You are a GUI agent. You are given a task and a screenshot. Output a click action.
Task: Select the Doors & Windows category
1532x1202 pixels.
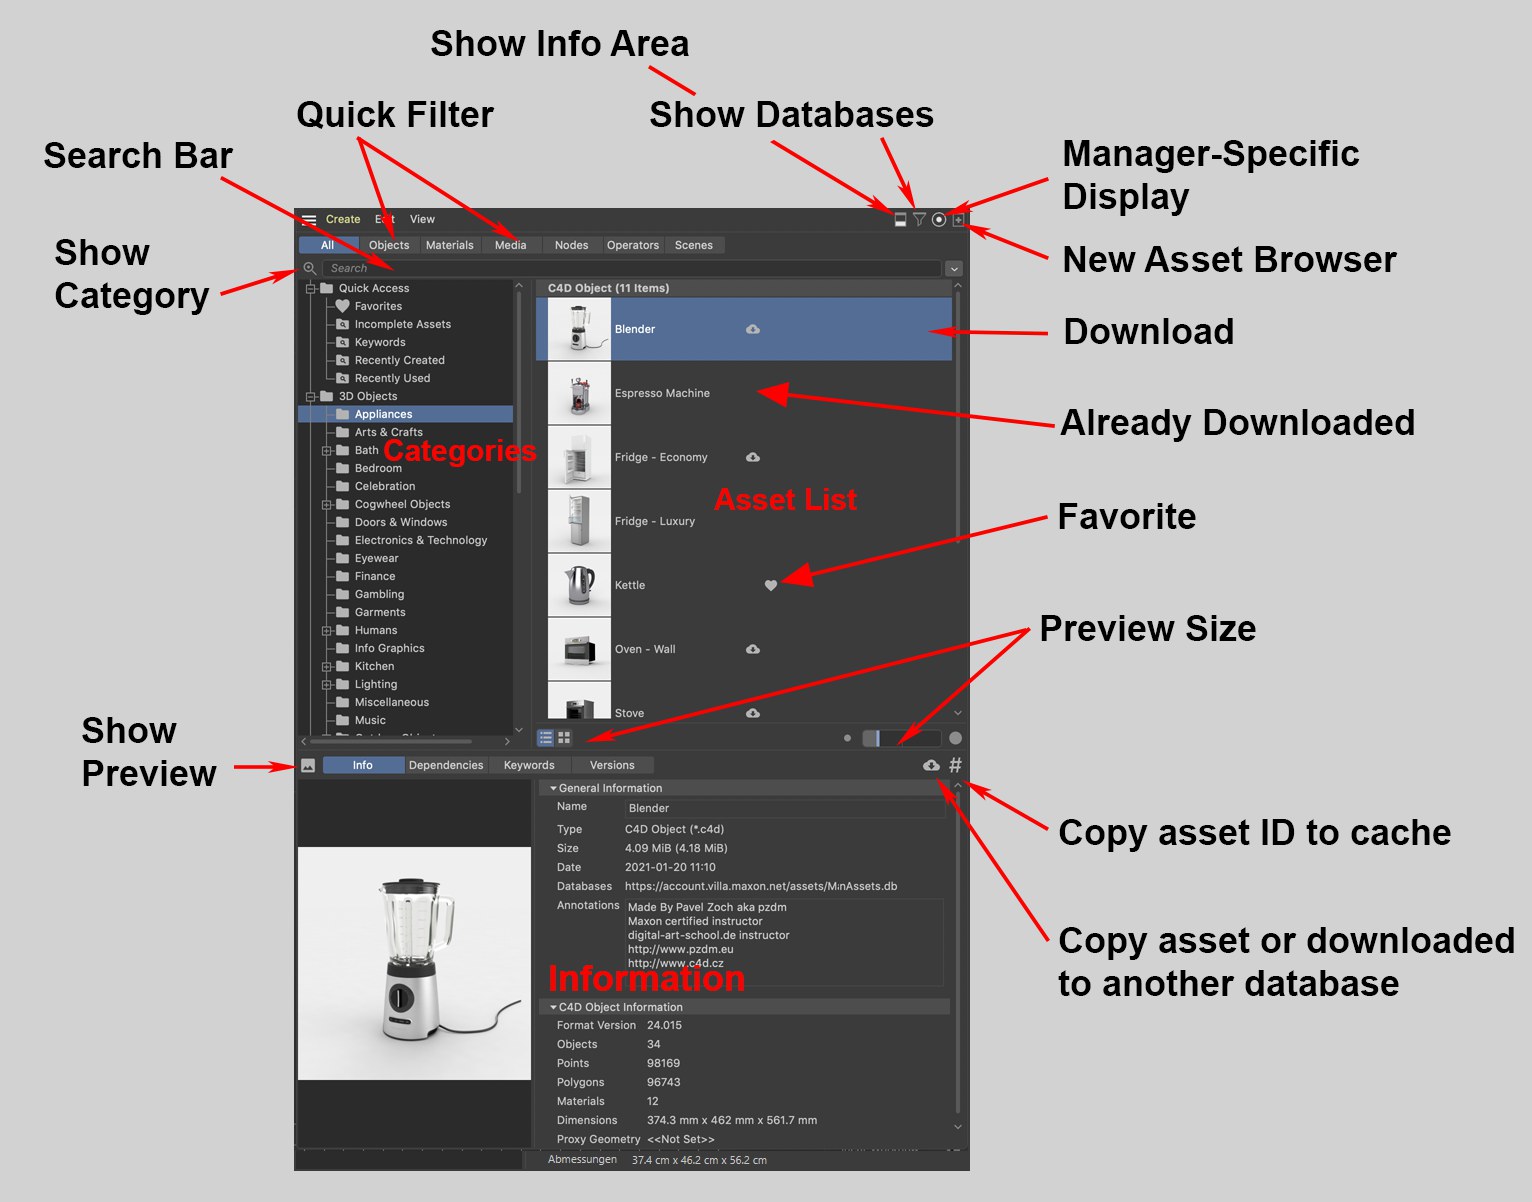pos(401,522)
